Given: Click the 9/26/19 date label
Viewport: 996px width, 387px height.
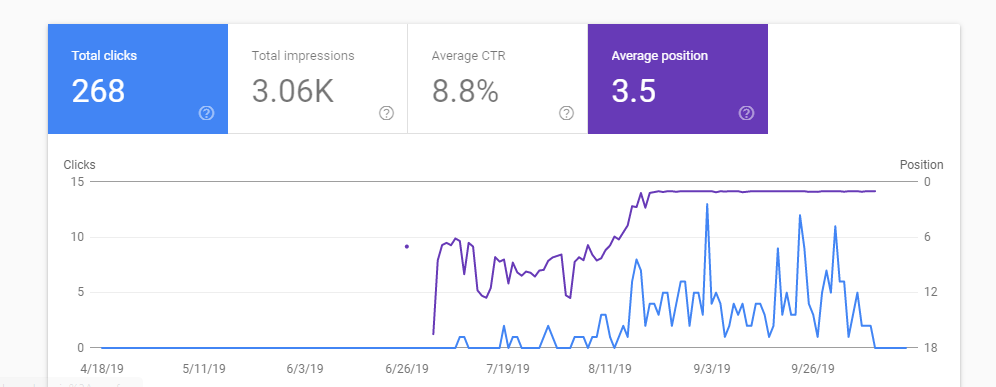Looking at the screenshot, I should click(x=812, y=369).
